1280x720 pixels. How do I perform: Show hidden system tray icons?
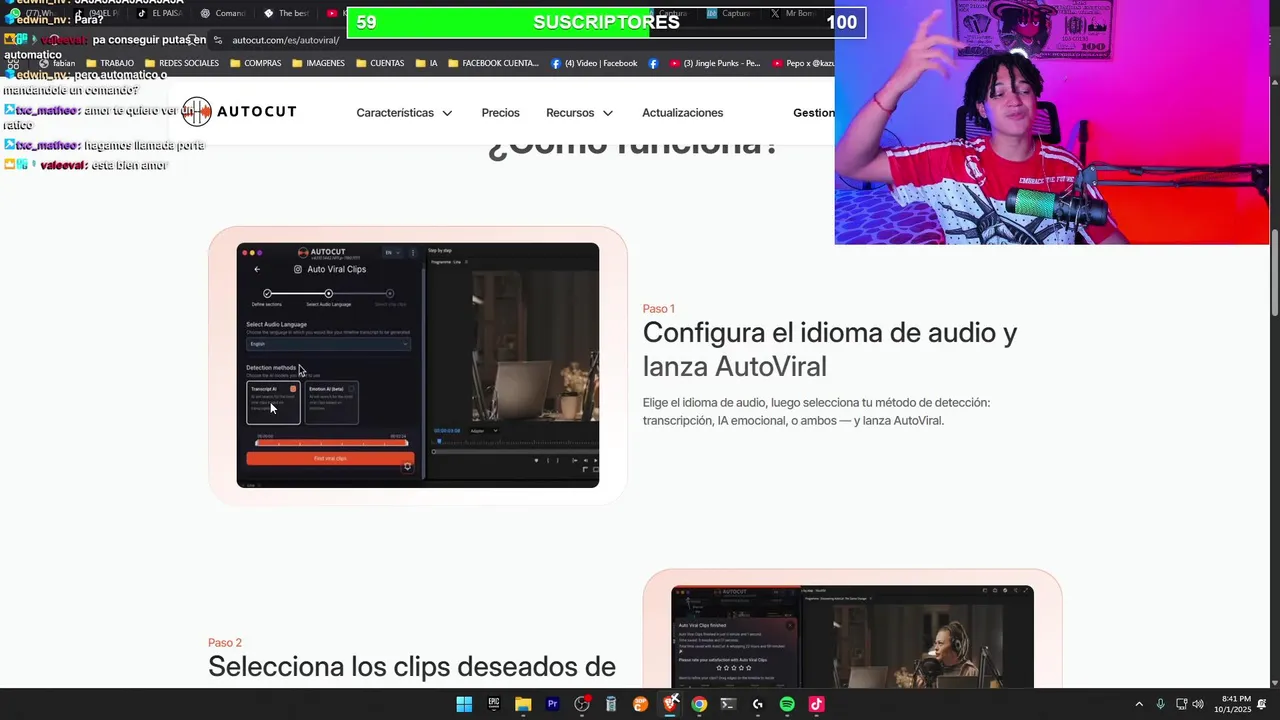1138,704
